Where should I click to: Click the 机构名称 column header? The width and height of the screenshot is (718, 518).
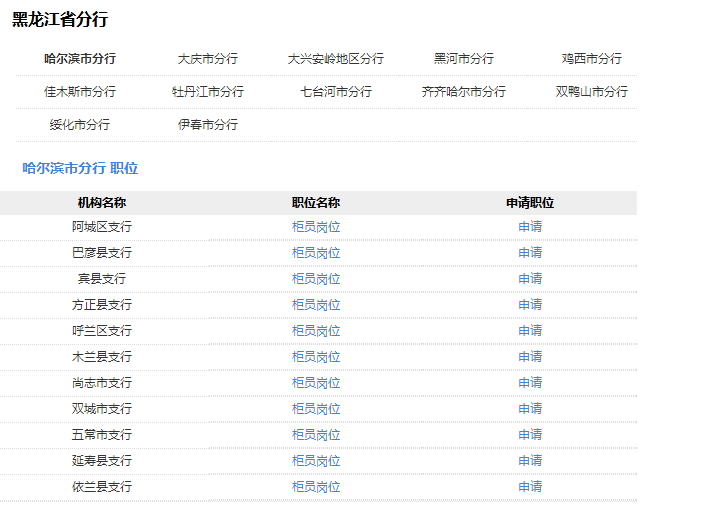click(x=102, y=203)
